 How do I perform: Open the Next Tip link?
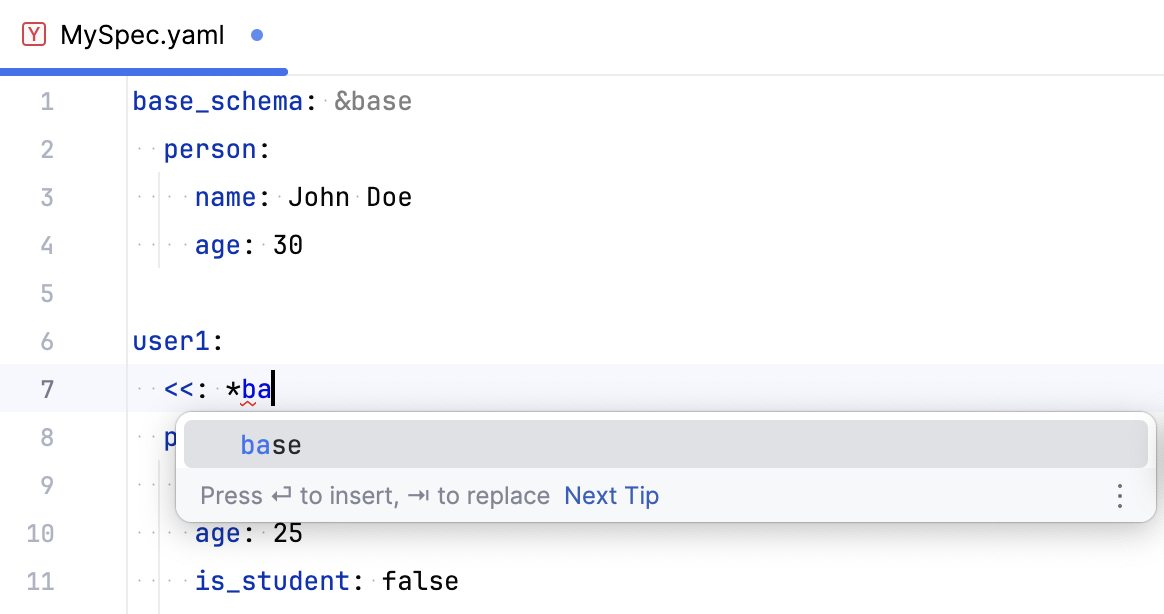(611, 495)
